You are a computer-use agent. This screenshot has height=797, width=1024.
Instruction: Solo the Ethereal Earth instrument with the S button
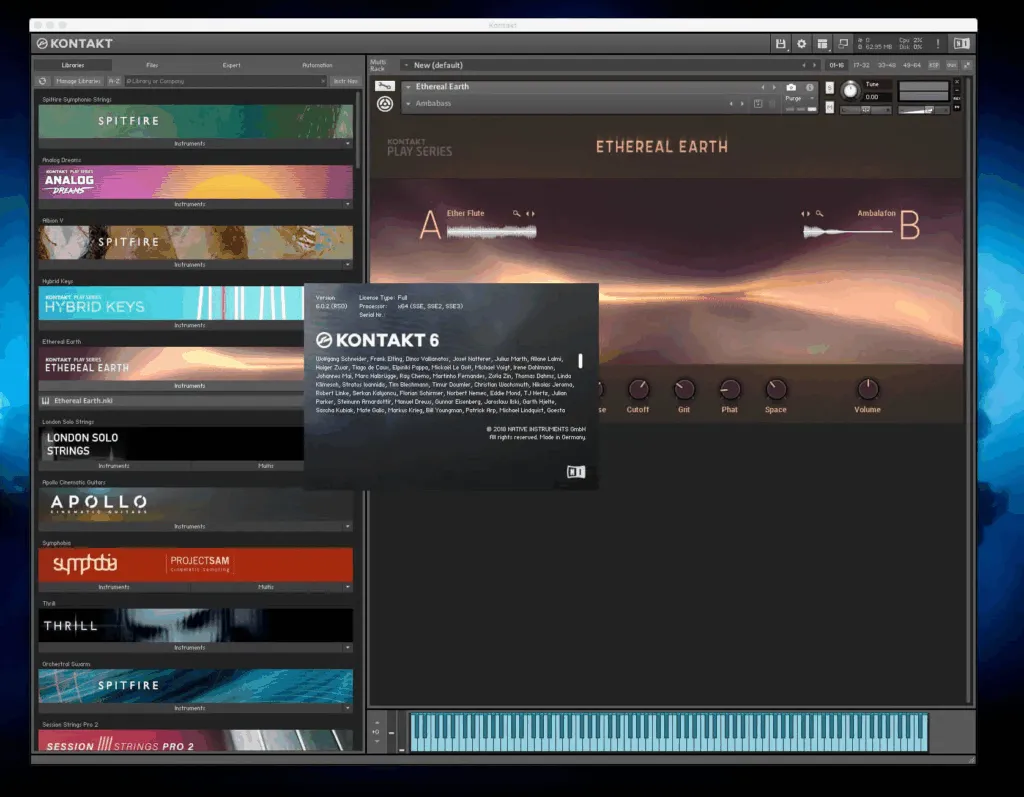pyautogui.click(x=830, y=88)
